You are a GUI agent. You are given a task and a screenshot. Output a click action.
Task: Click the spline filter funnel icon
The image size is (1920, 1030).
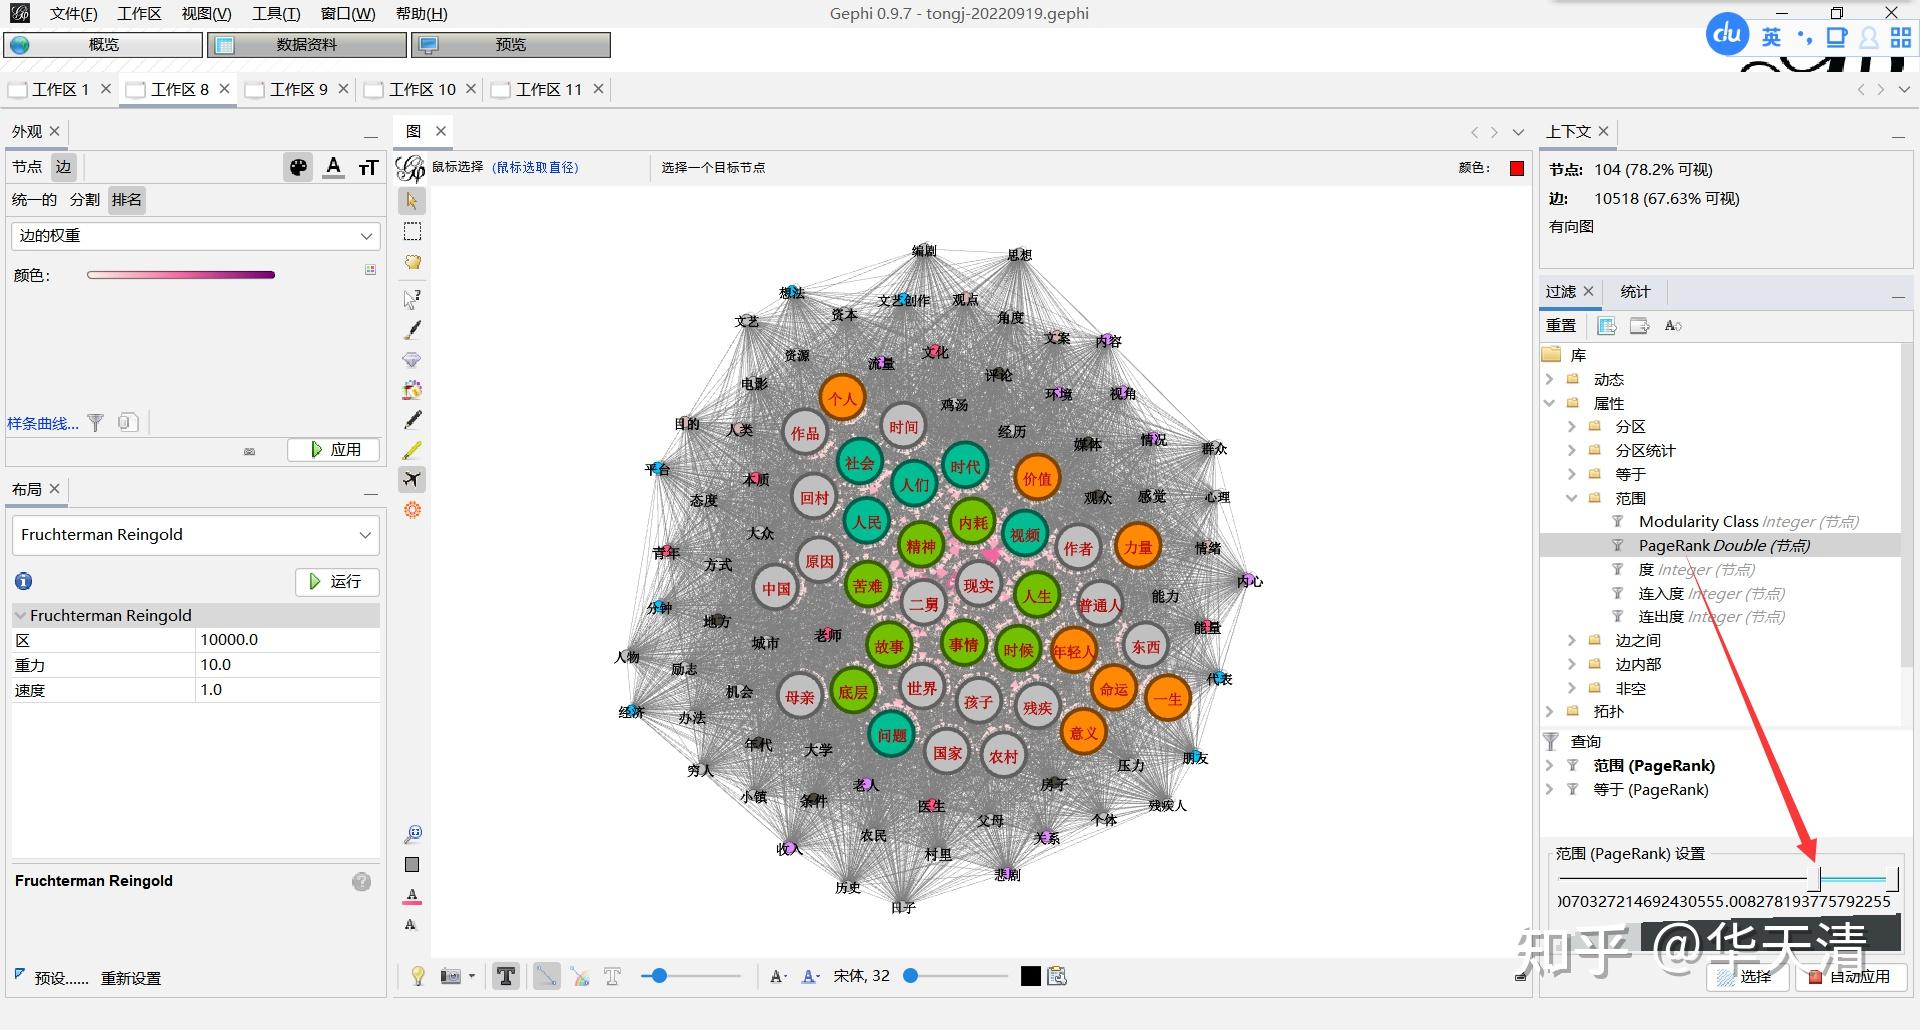pyautogui.click(x=95, y=423)
